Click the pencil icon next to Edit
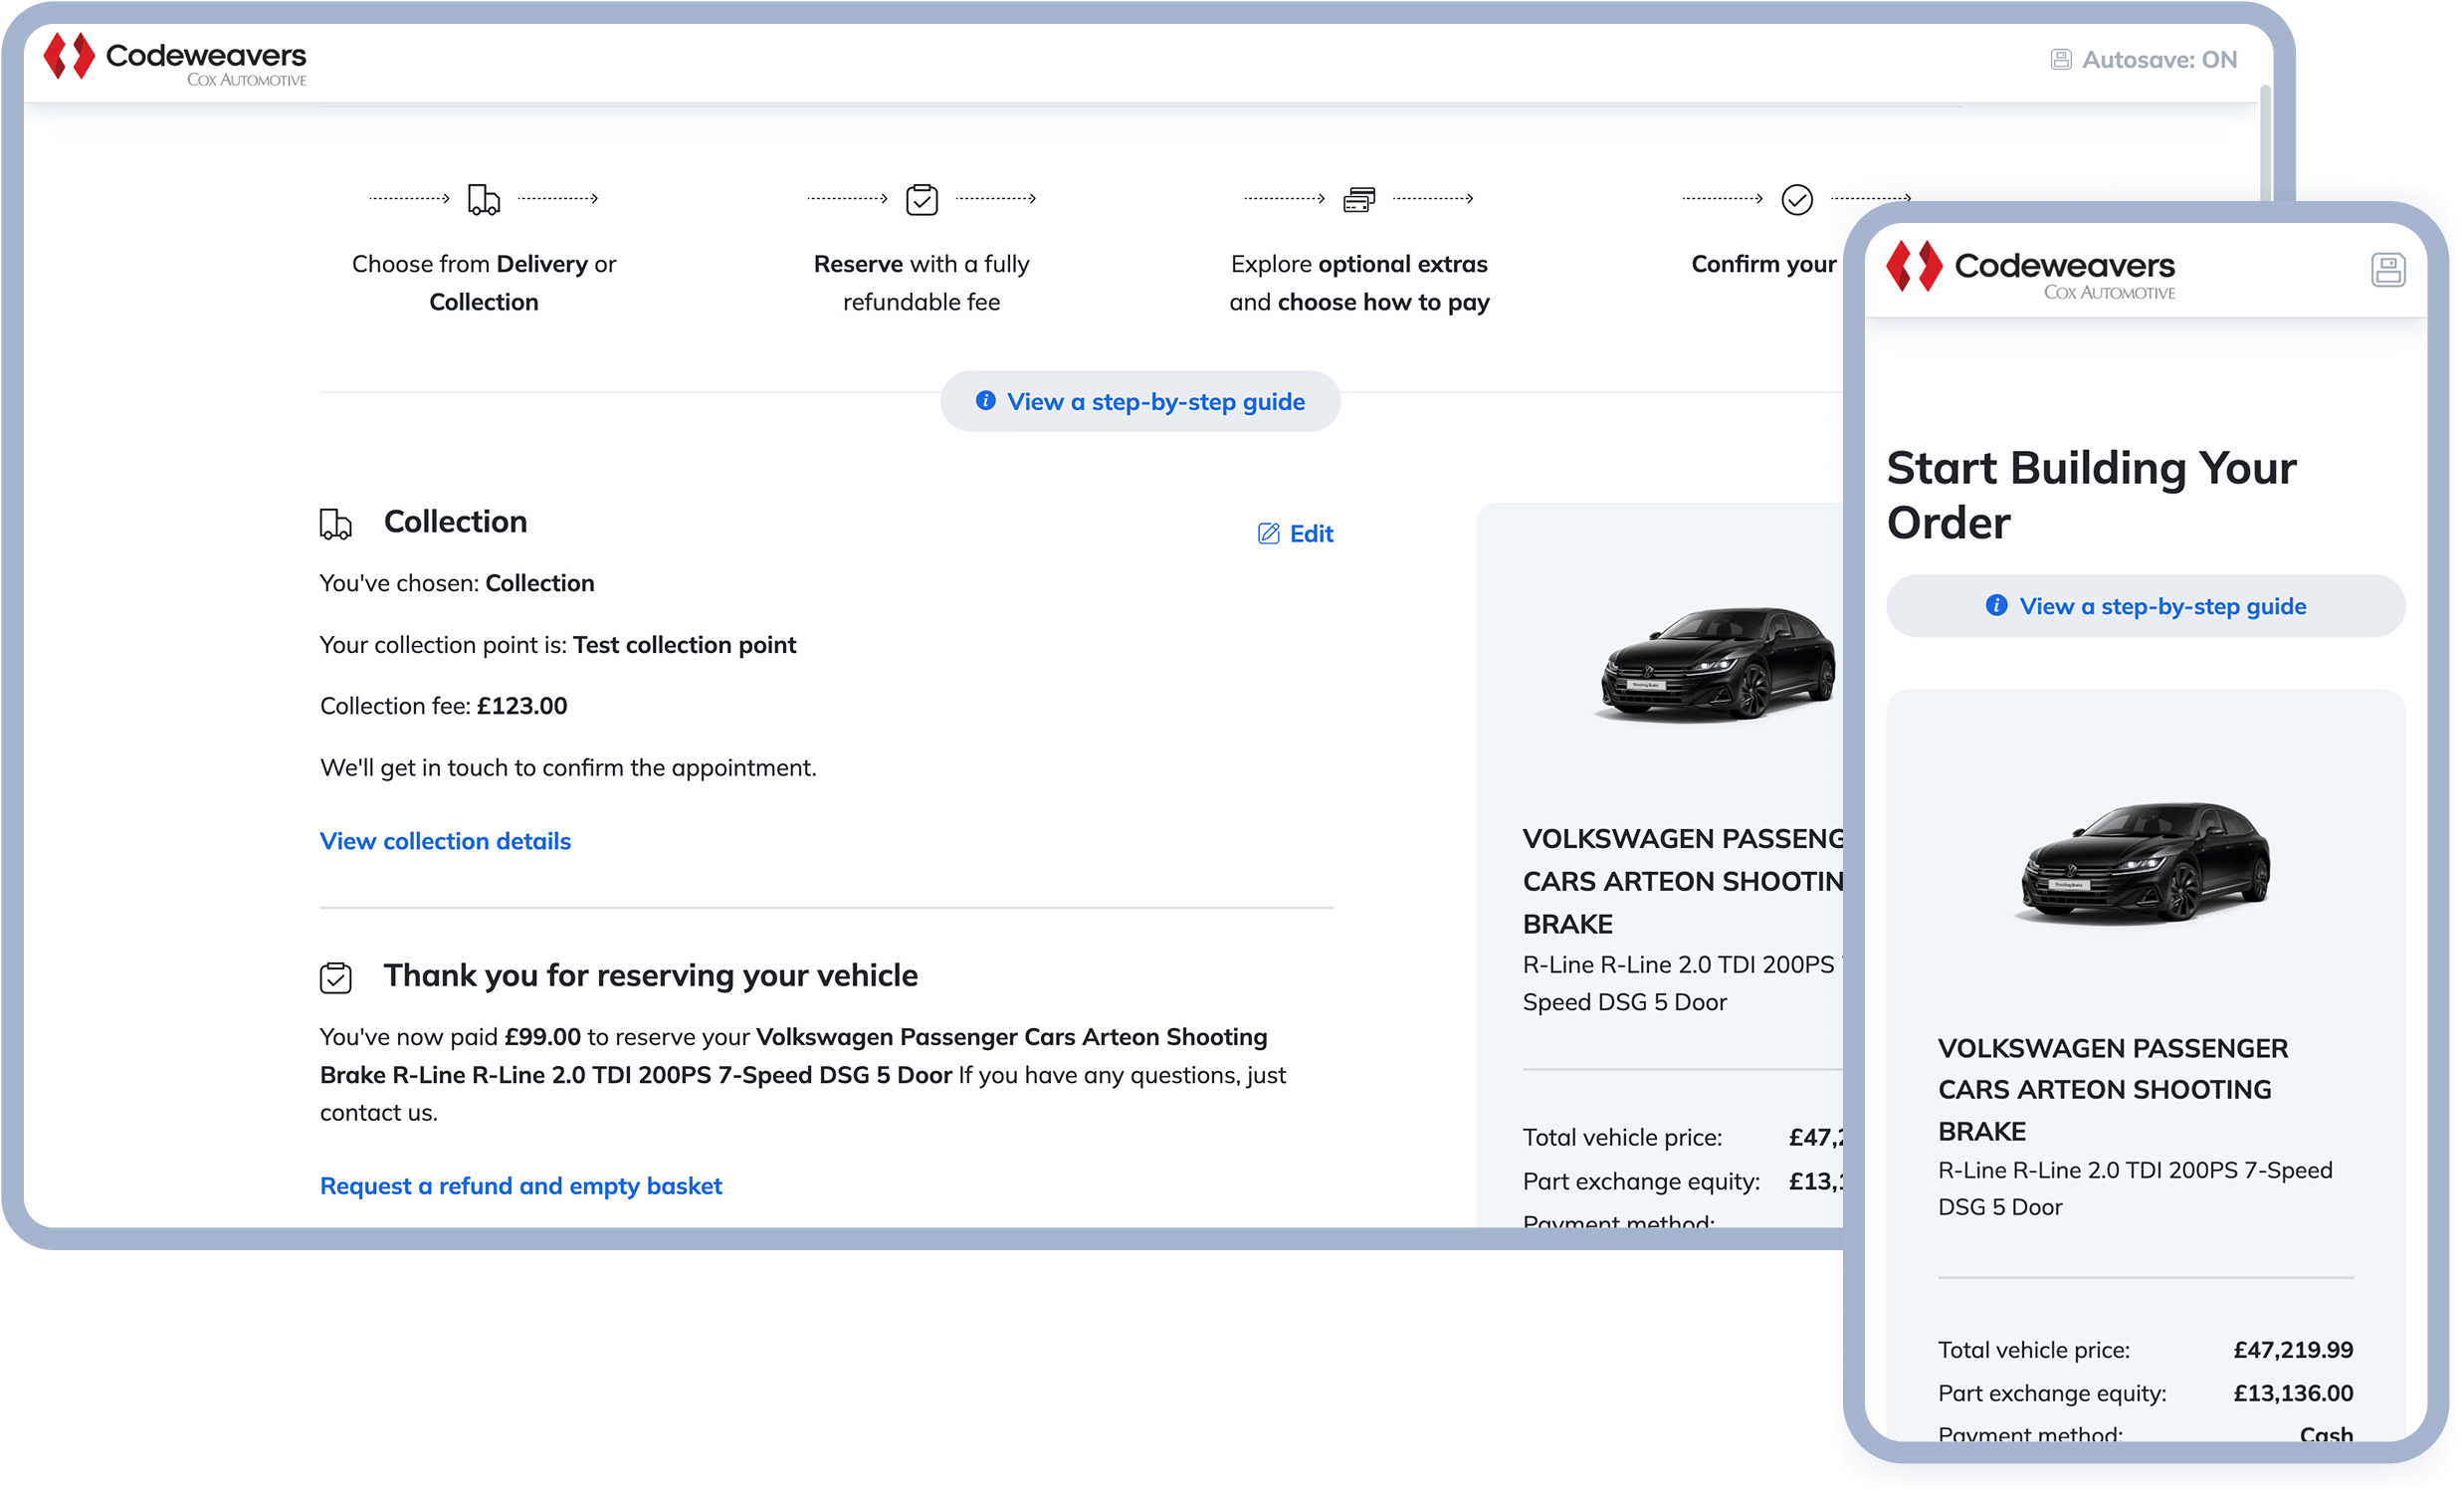The width and height of the screenshot is (2464, 1496). pyautogui.click(x=1268, y=533)
